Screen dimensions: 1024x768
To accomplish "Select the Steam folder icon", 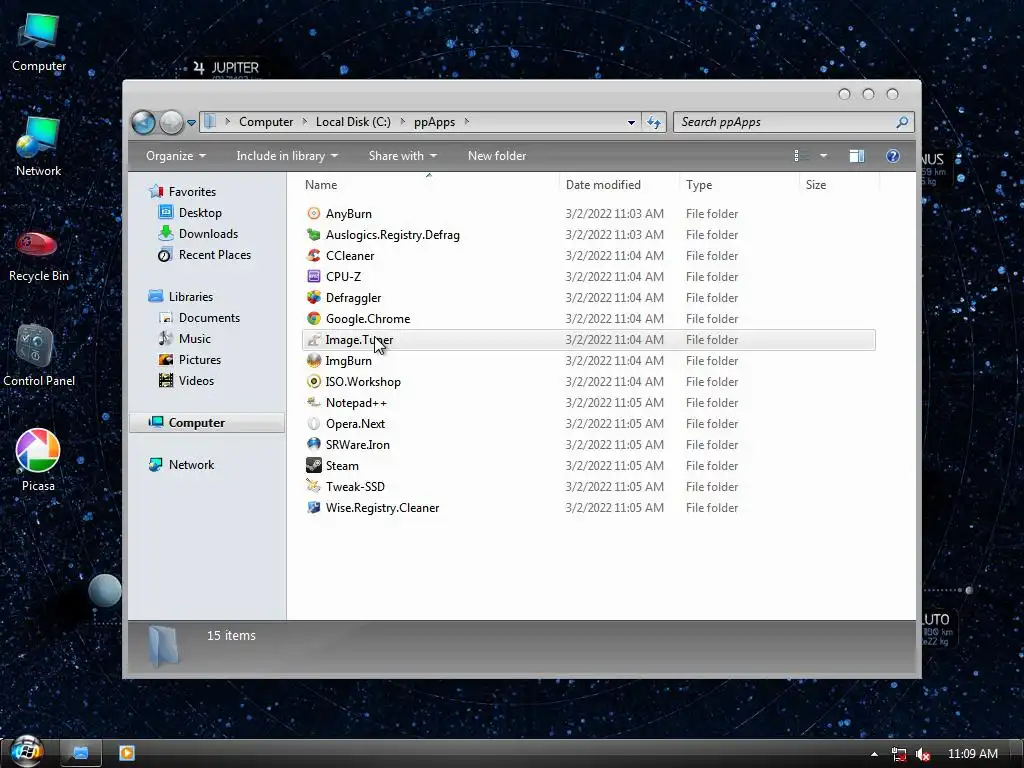I will pos(313,465).
